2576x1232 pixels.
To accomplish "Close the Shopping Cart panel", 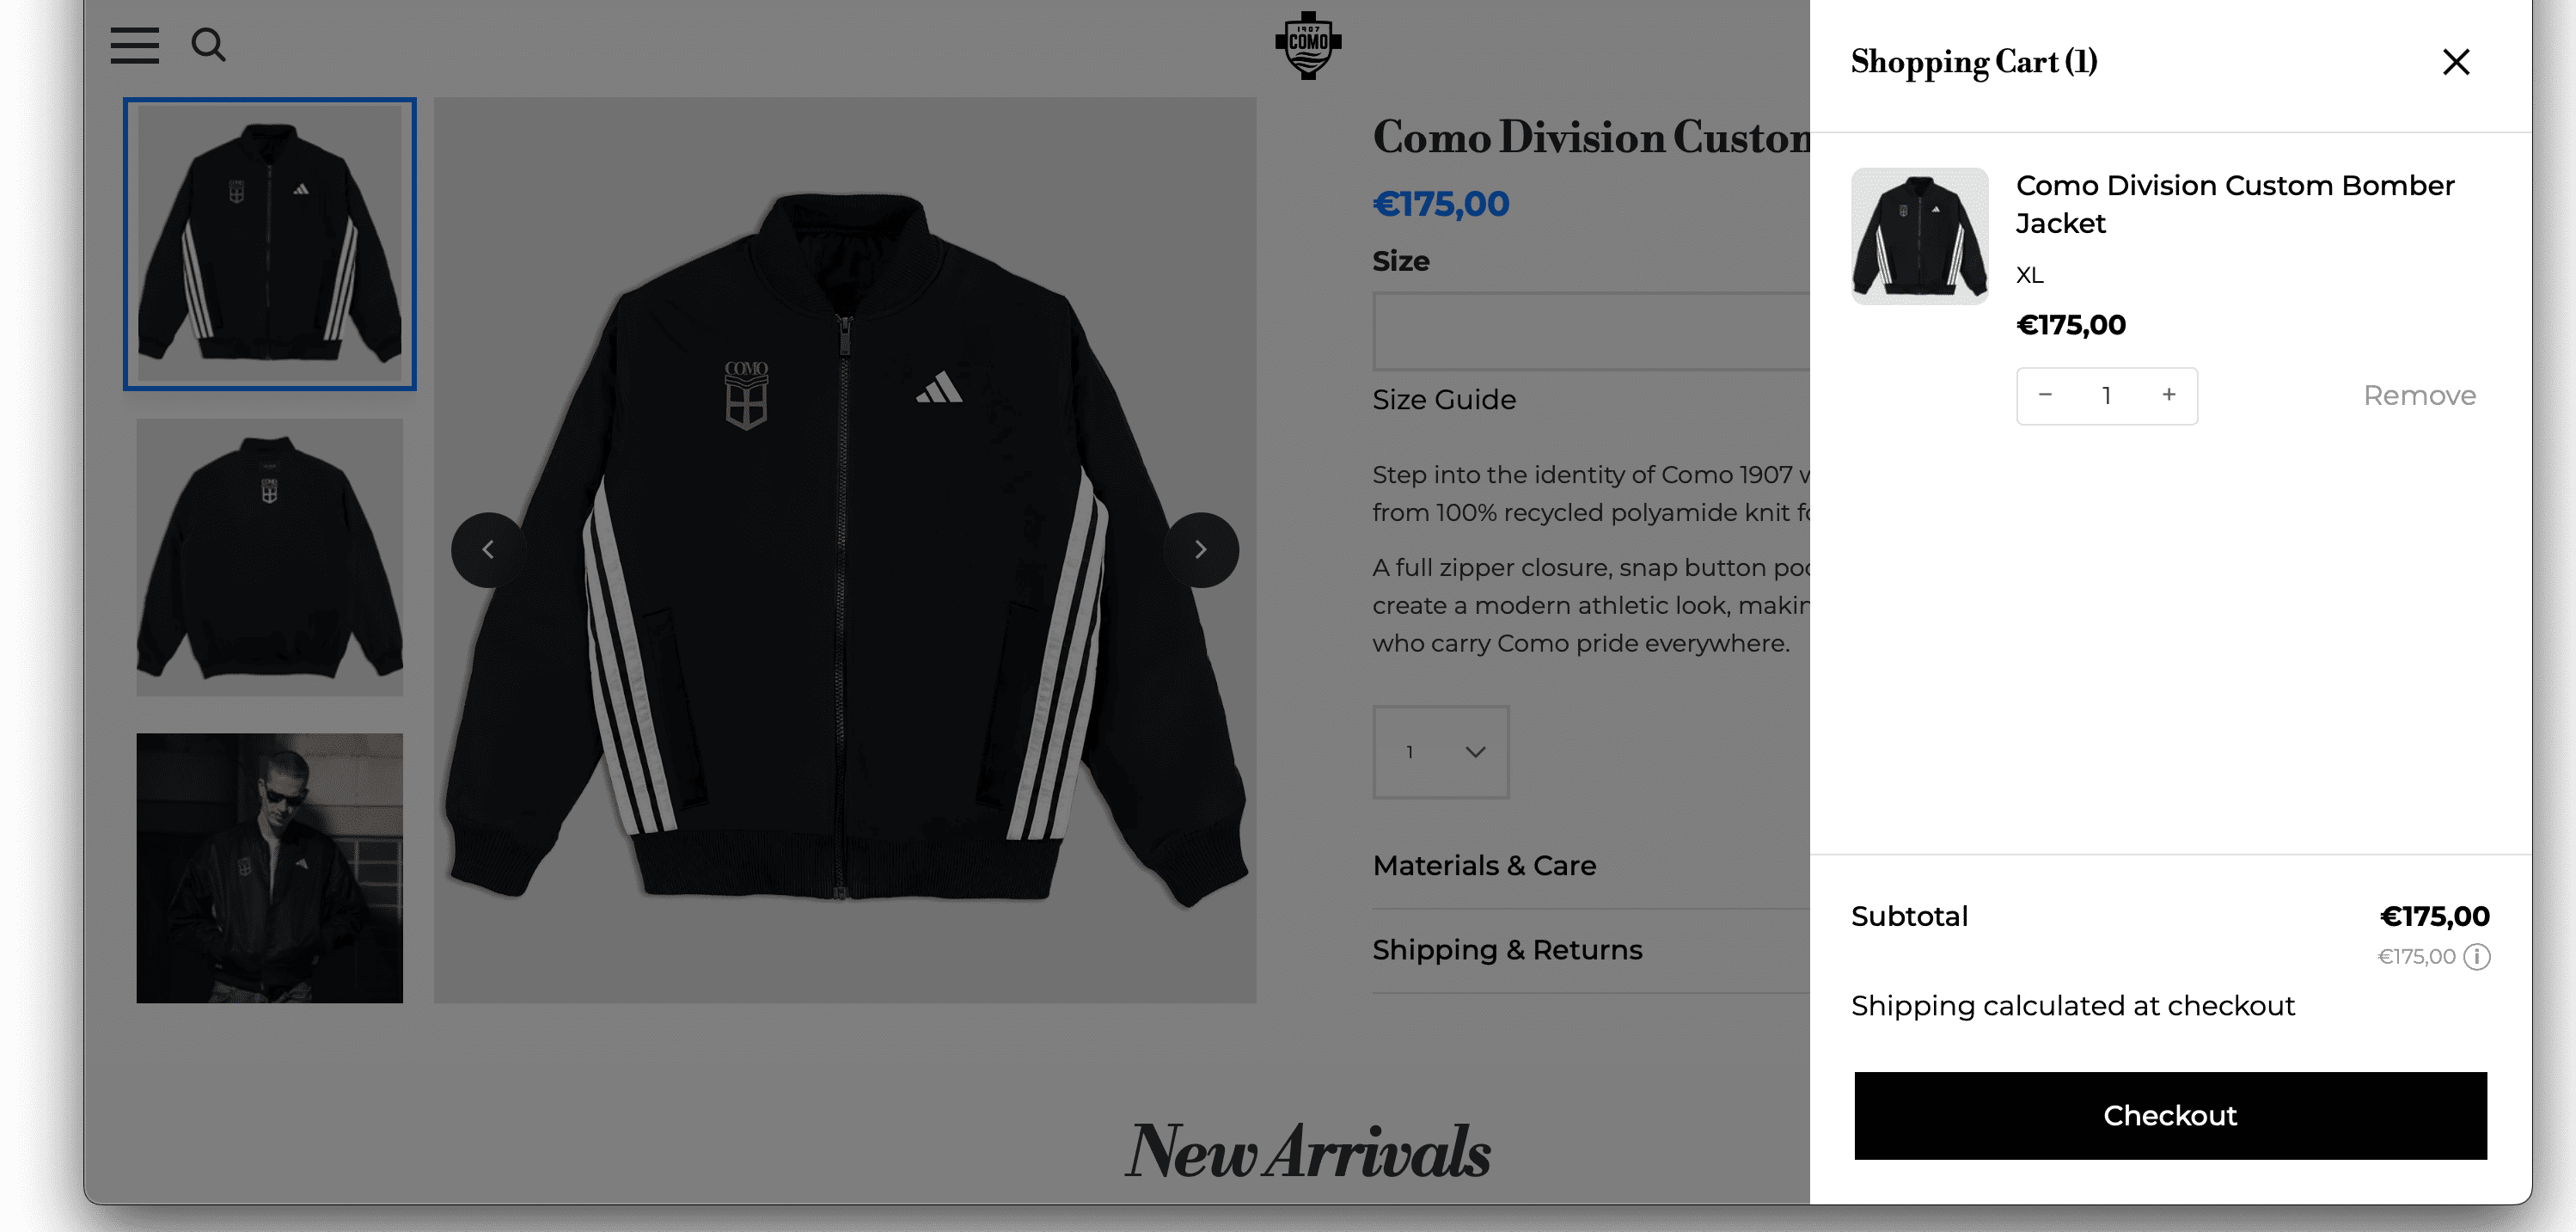I will (2456, 62).
